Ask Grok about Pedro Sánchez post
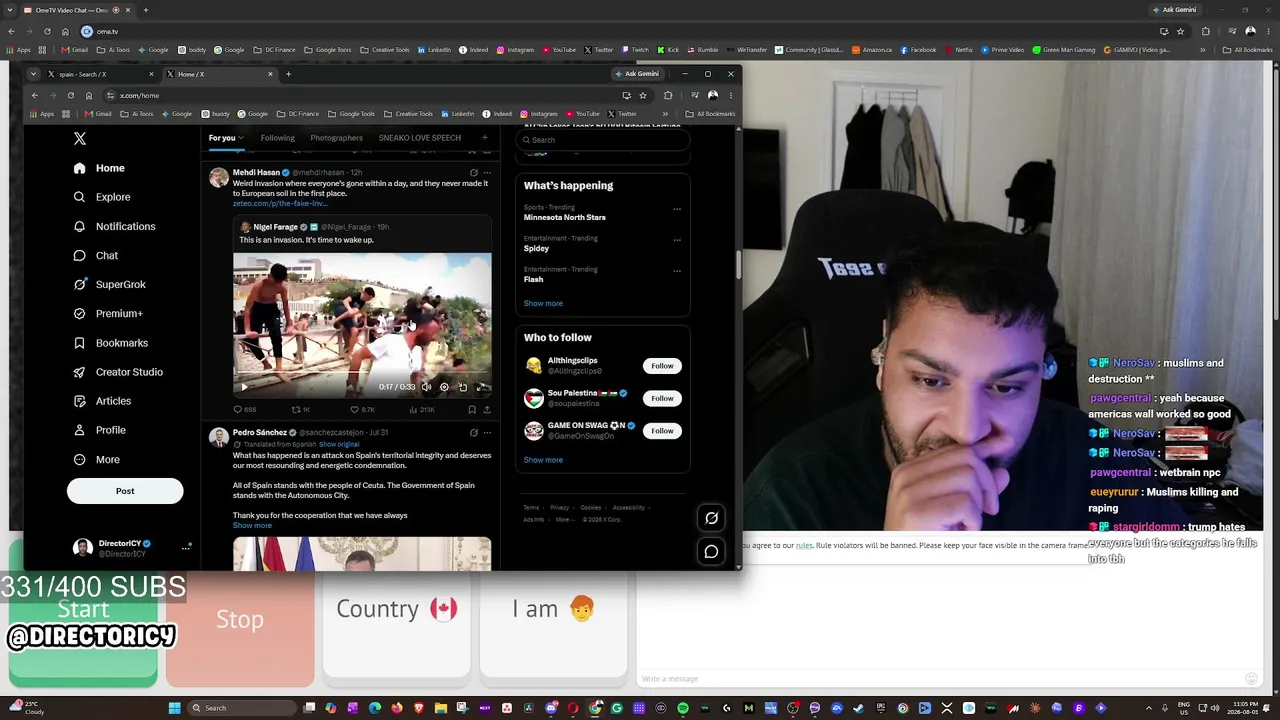Viewport: 1280px width, 720px height. click(474, 433)
